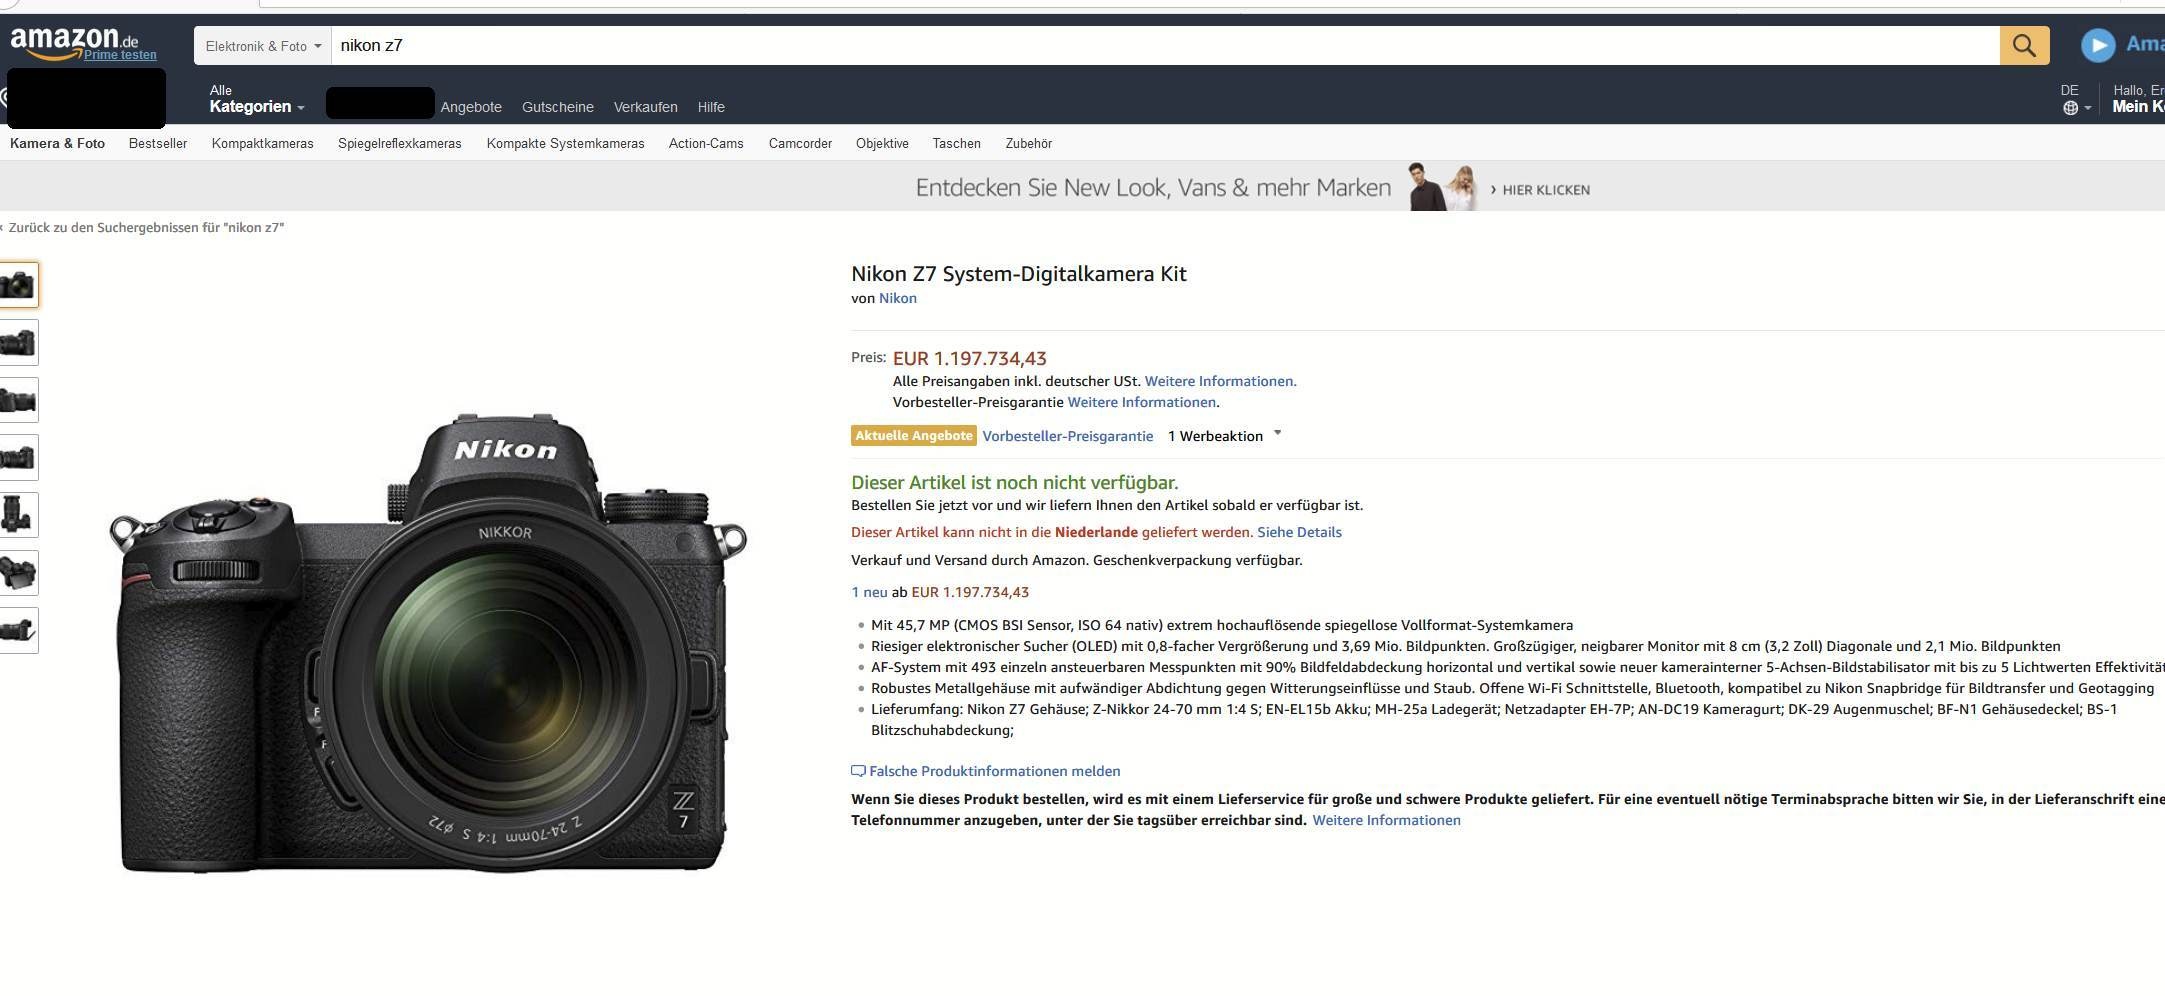The height and width of the screenshot is (996, 2165).
Task: Select the third camera thumbnail
Action: 19,400
